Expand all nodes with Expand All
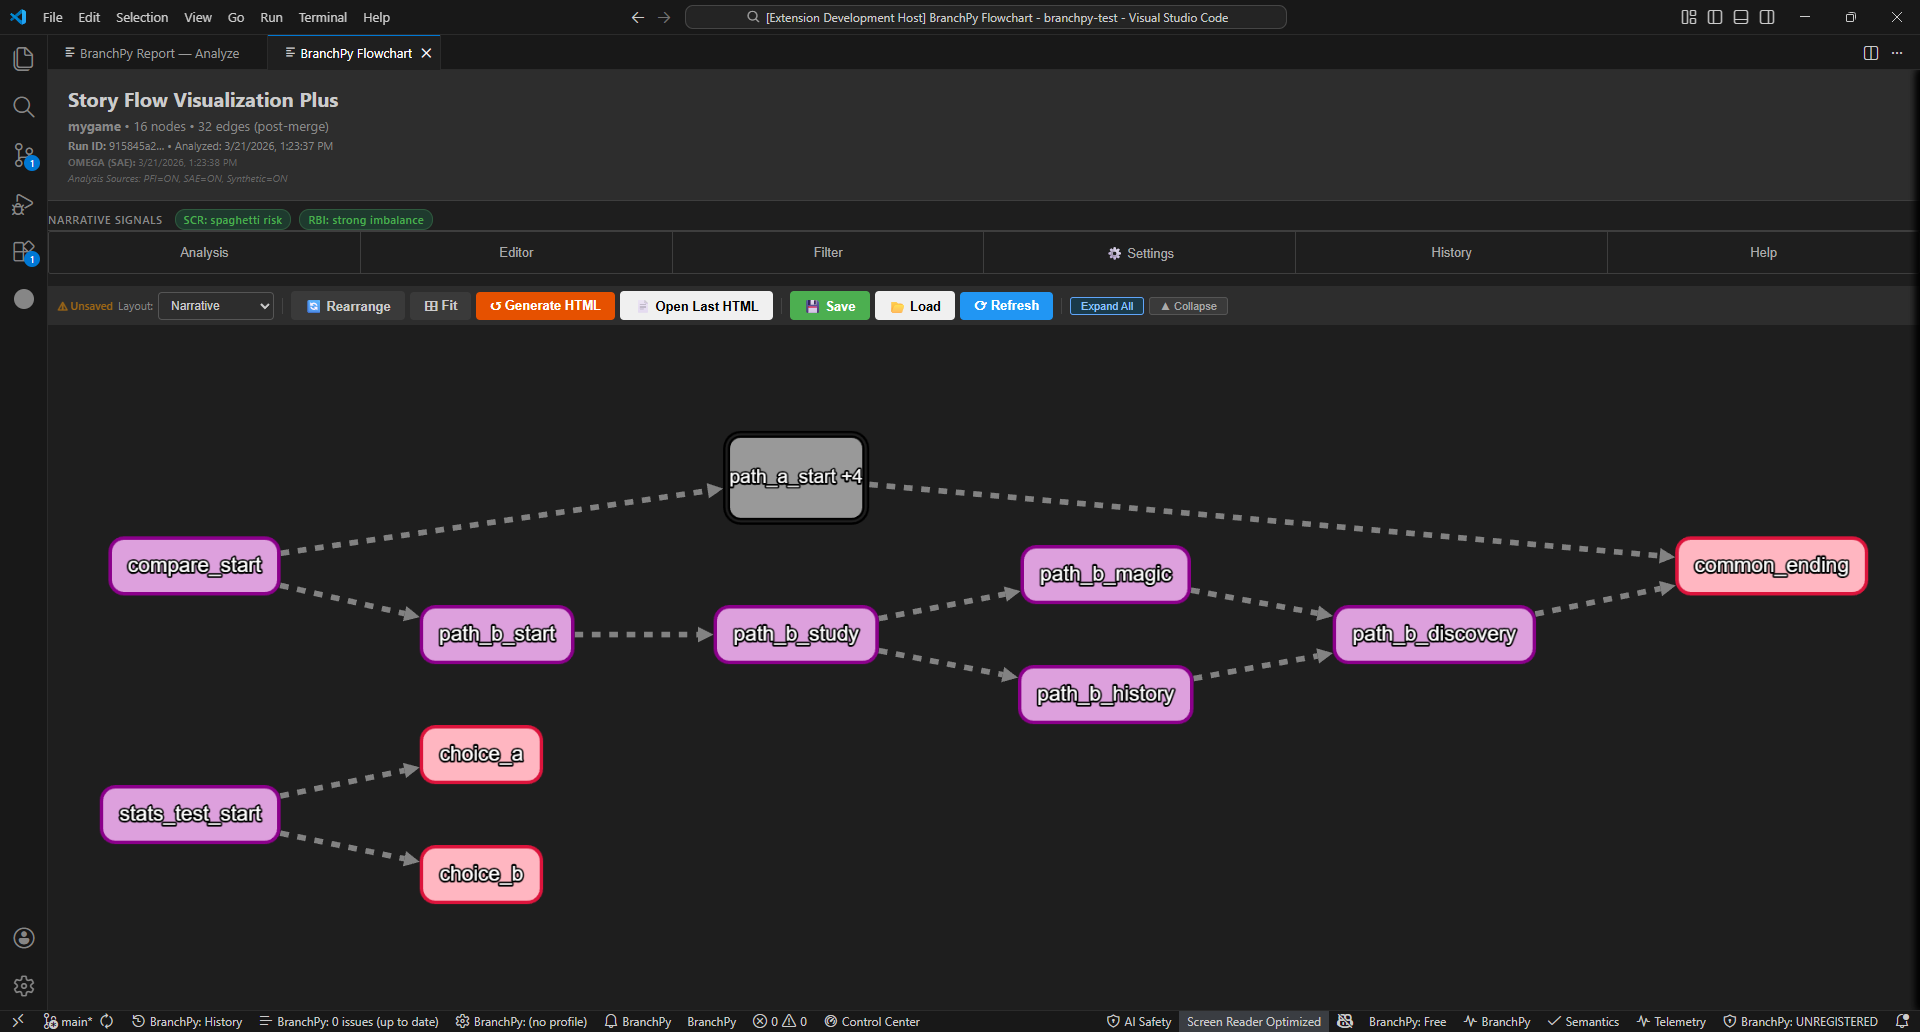 (x=1106, y=306)
